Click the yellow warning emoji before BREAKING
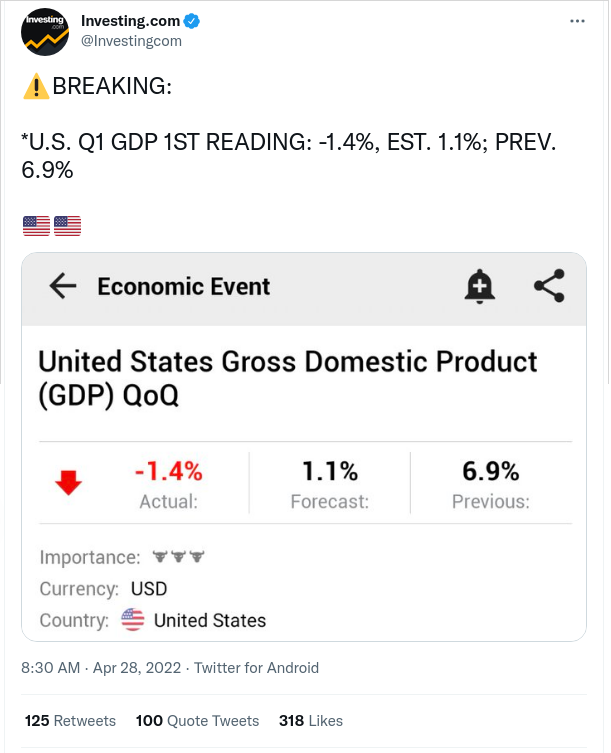 [x=36, y=86]
